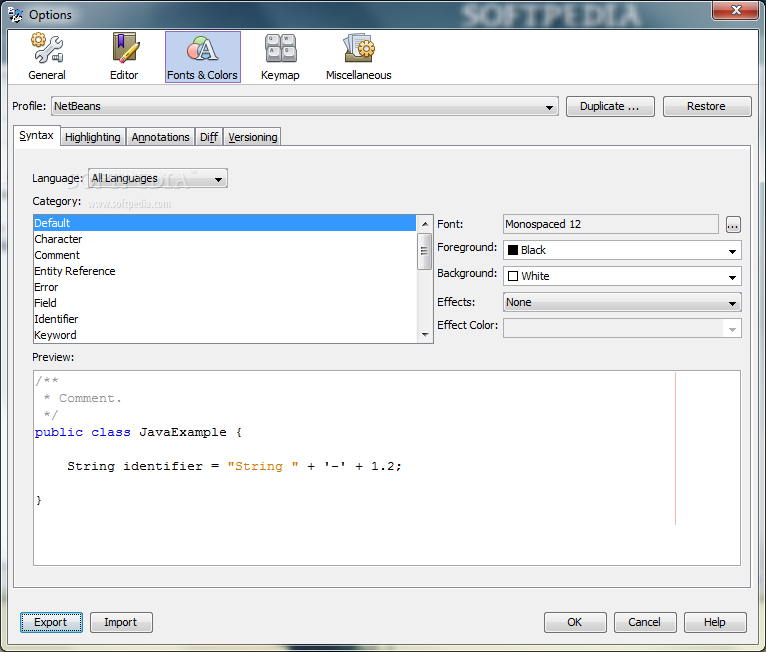Select the Default category row
766x652 pixels.
pos(225,223)
